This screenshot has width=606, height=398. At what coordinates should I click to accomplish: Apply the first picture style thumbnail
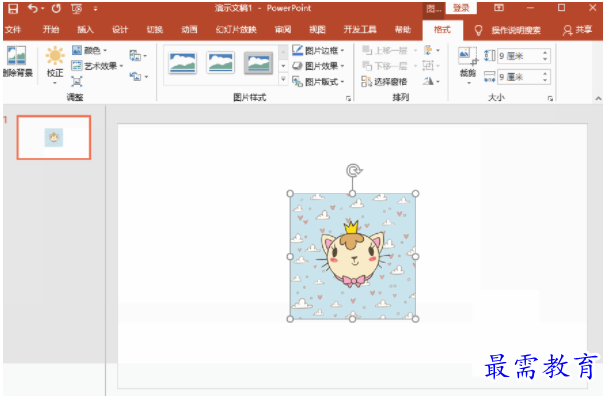point(182,63)
